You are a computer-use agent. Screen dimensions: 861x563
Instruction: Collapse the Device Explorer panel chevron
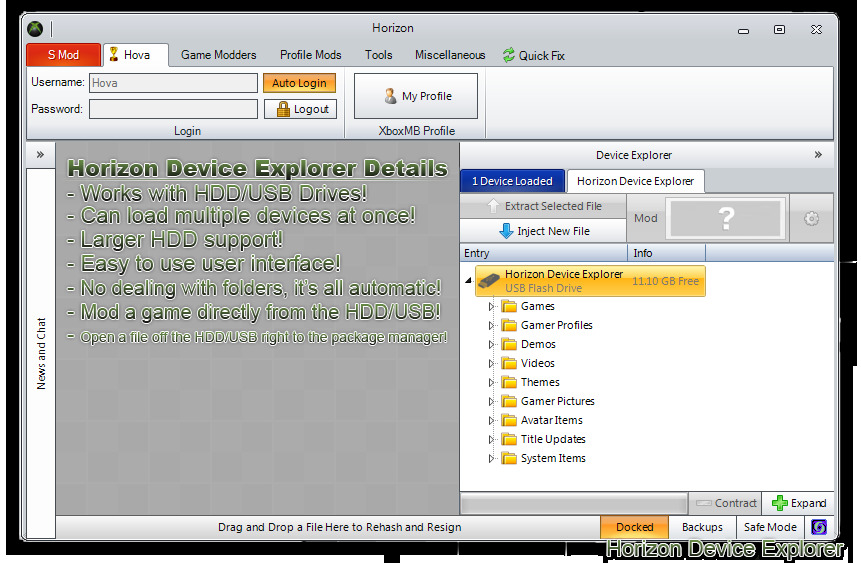coord(818,155)
